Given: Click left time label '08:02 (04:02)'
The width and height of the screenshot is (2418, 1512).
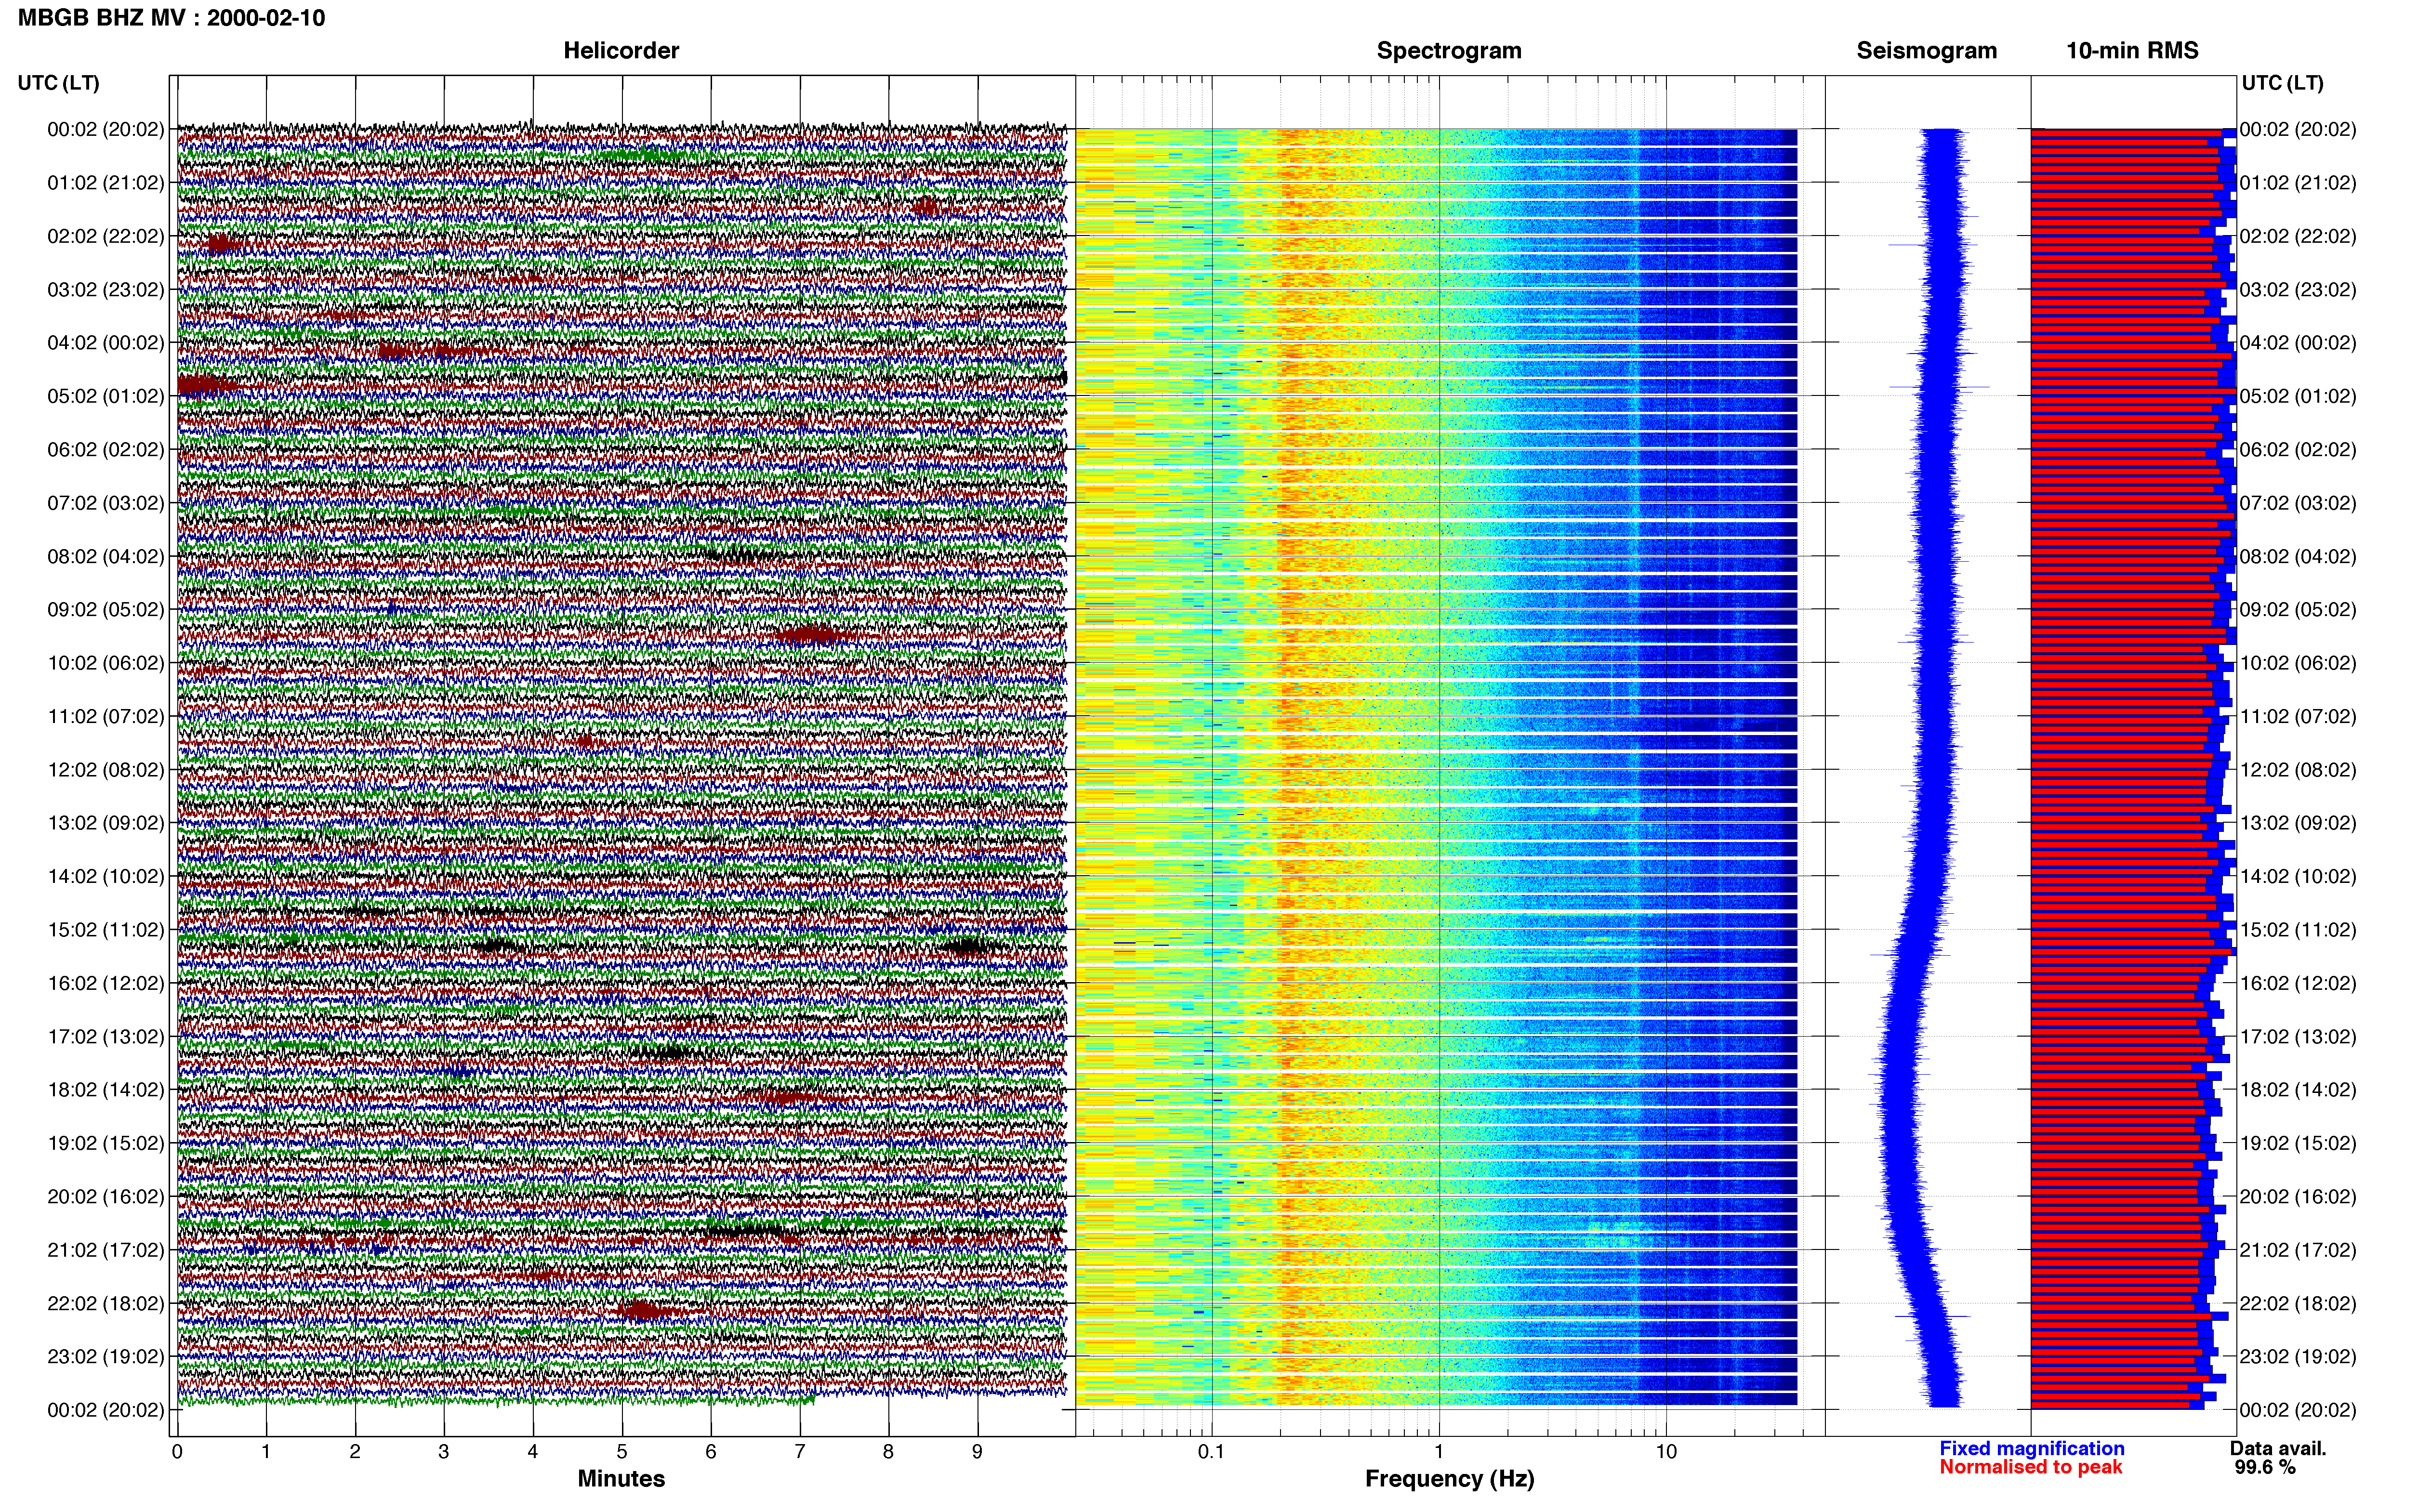Looking at the screenshot, I should pos(106,556).
